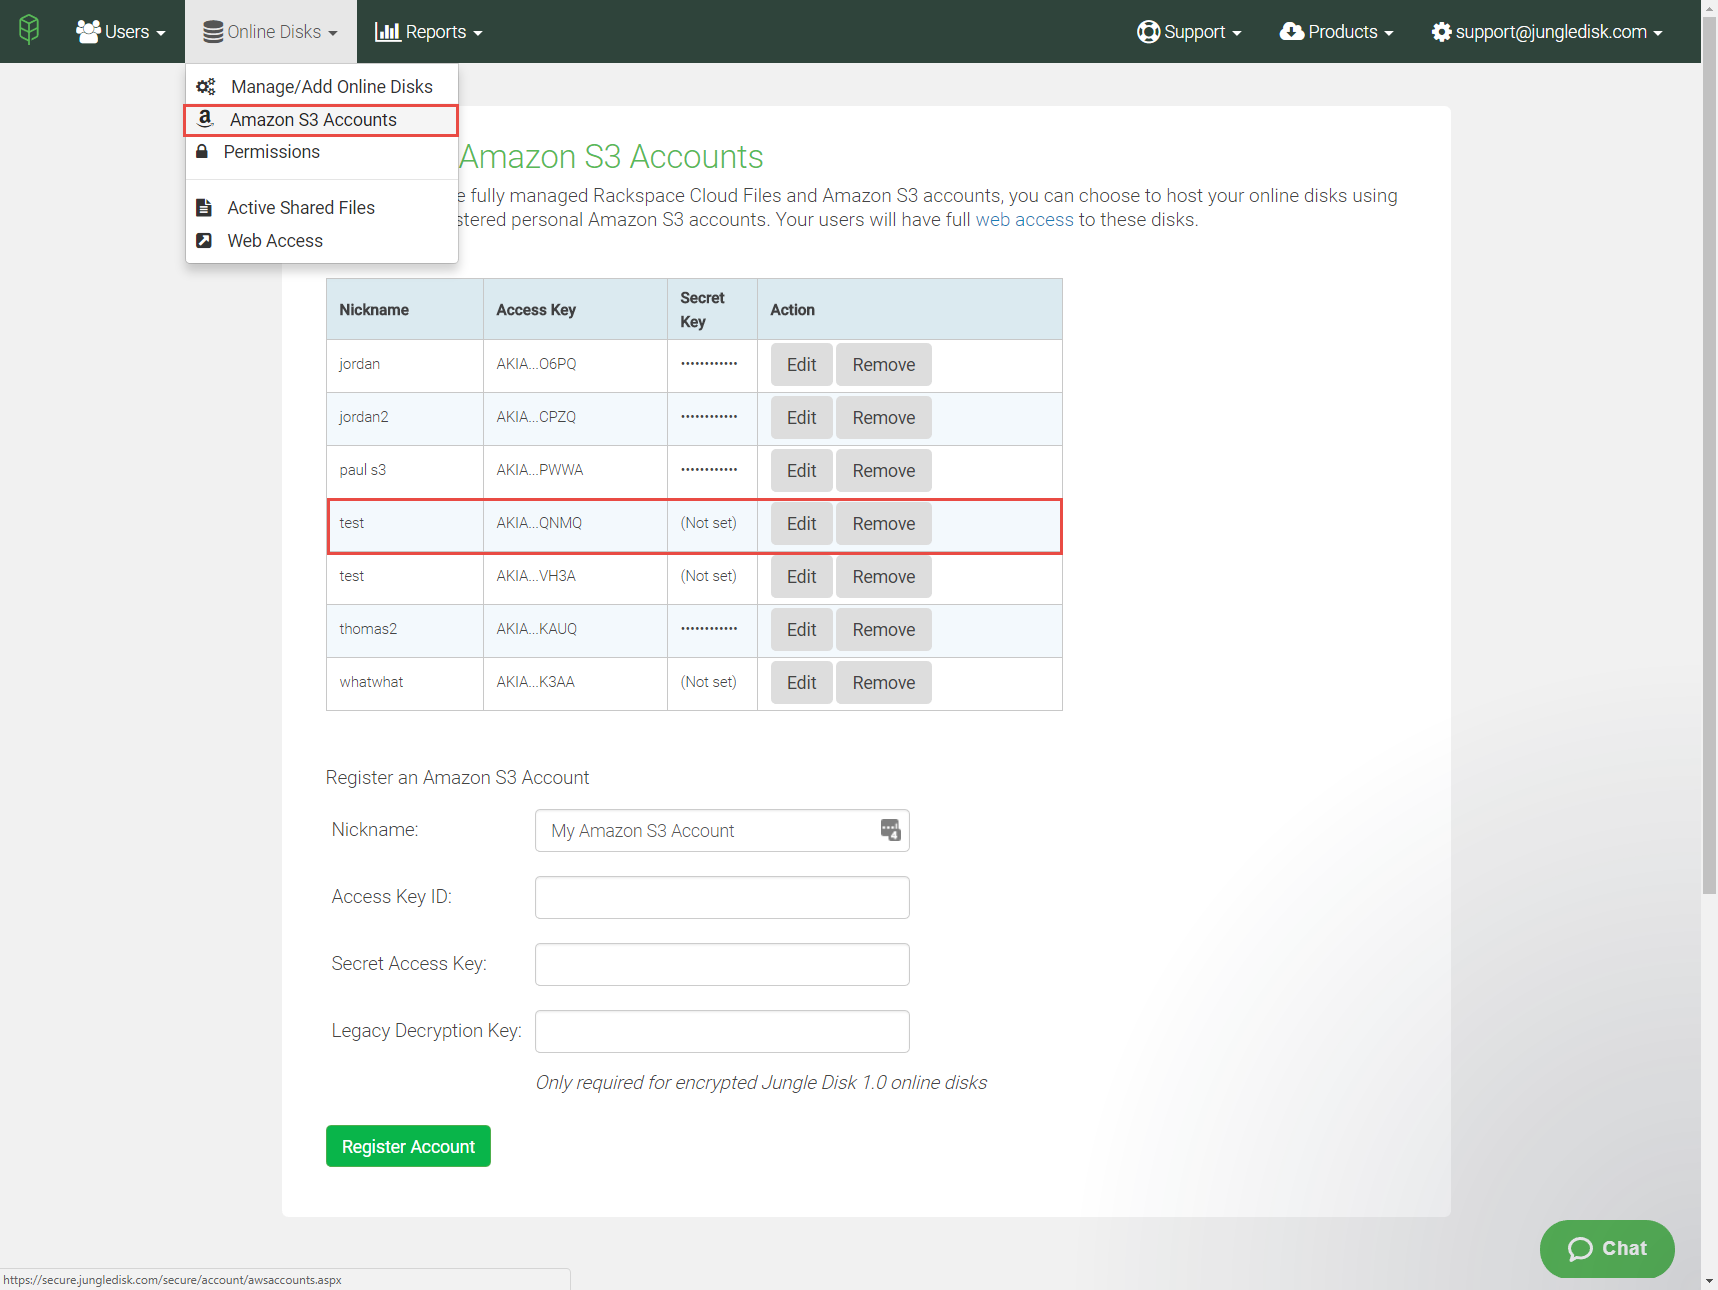
Task: Remove the jordan2 account
Action: [884, 418]
